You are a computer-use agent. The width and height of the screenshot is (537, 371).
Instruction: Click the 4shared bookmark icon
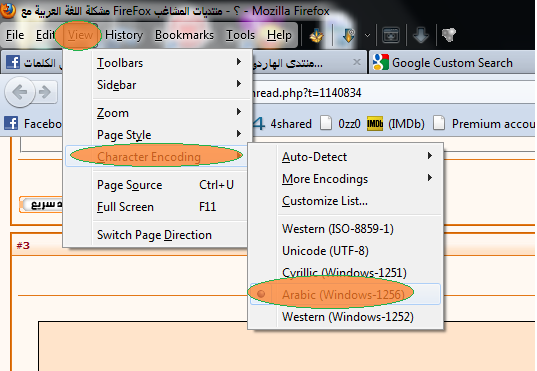[x=259, y=124]
